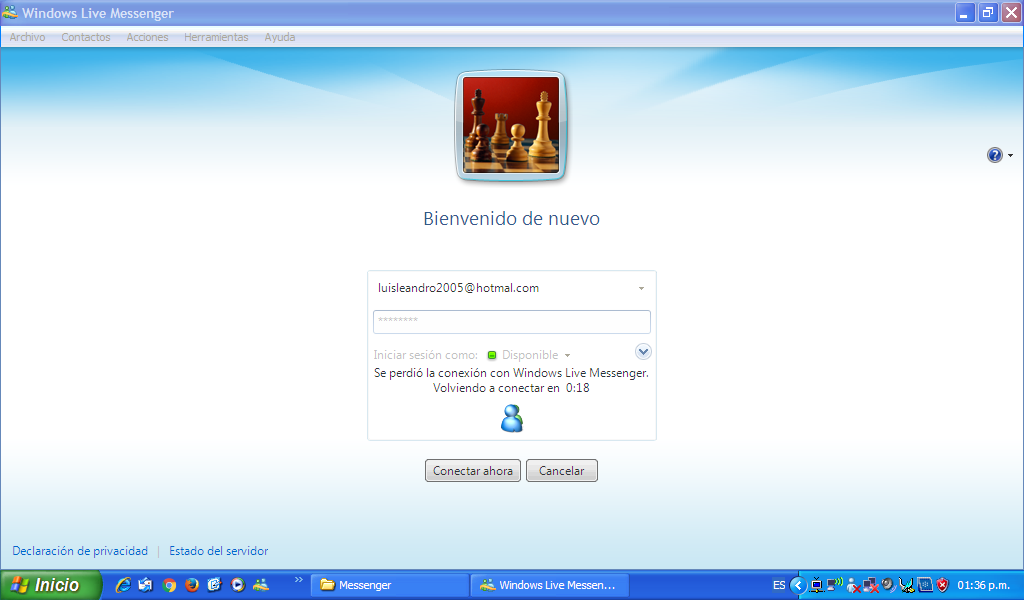Click the ES language indicator
The width and height of the screenshot is (1024, 600).
pos(779,586)
